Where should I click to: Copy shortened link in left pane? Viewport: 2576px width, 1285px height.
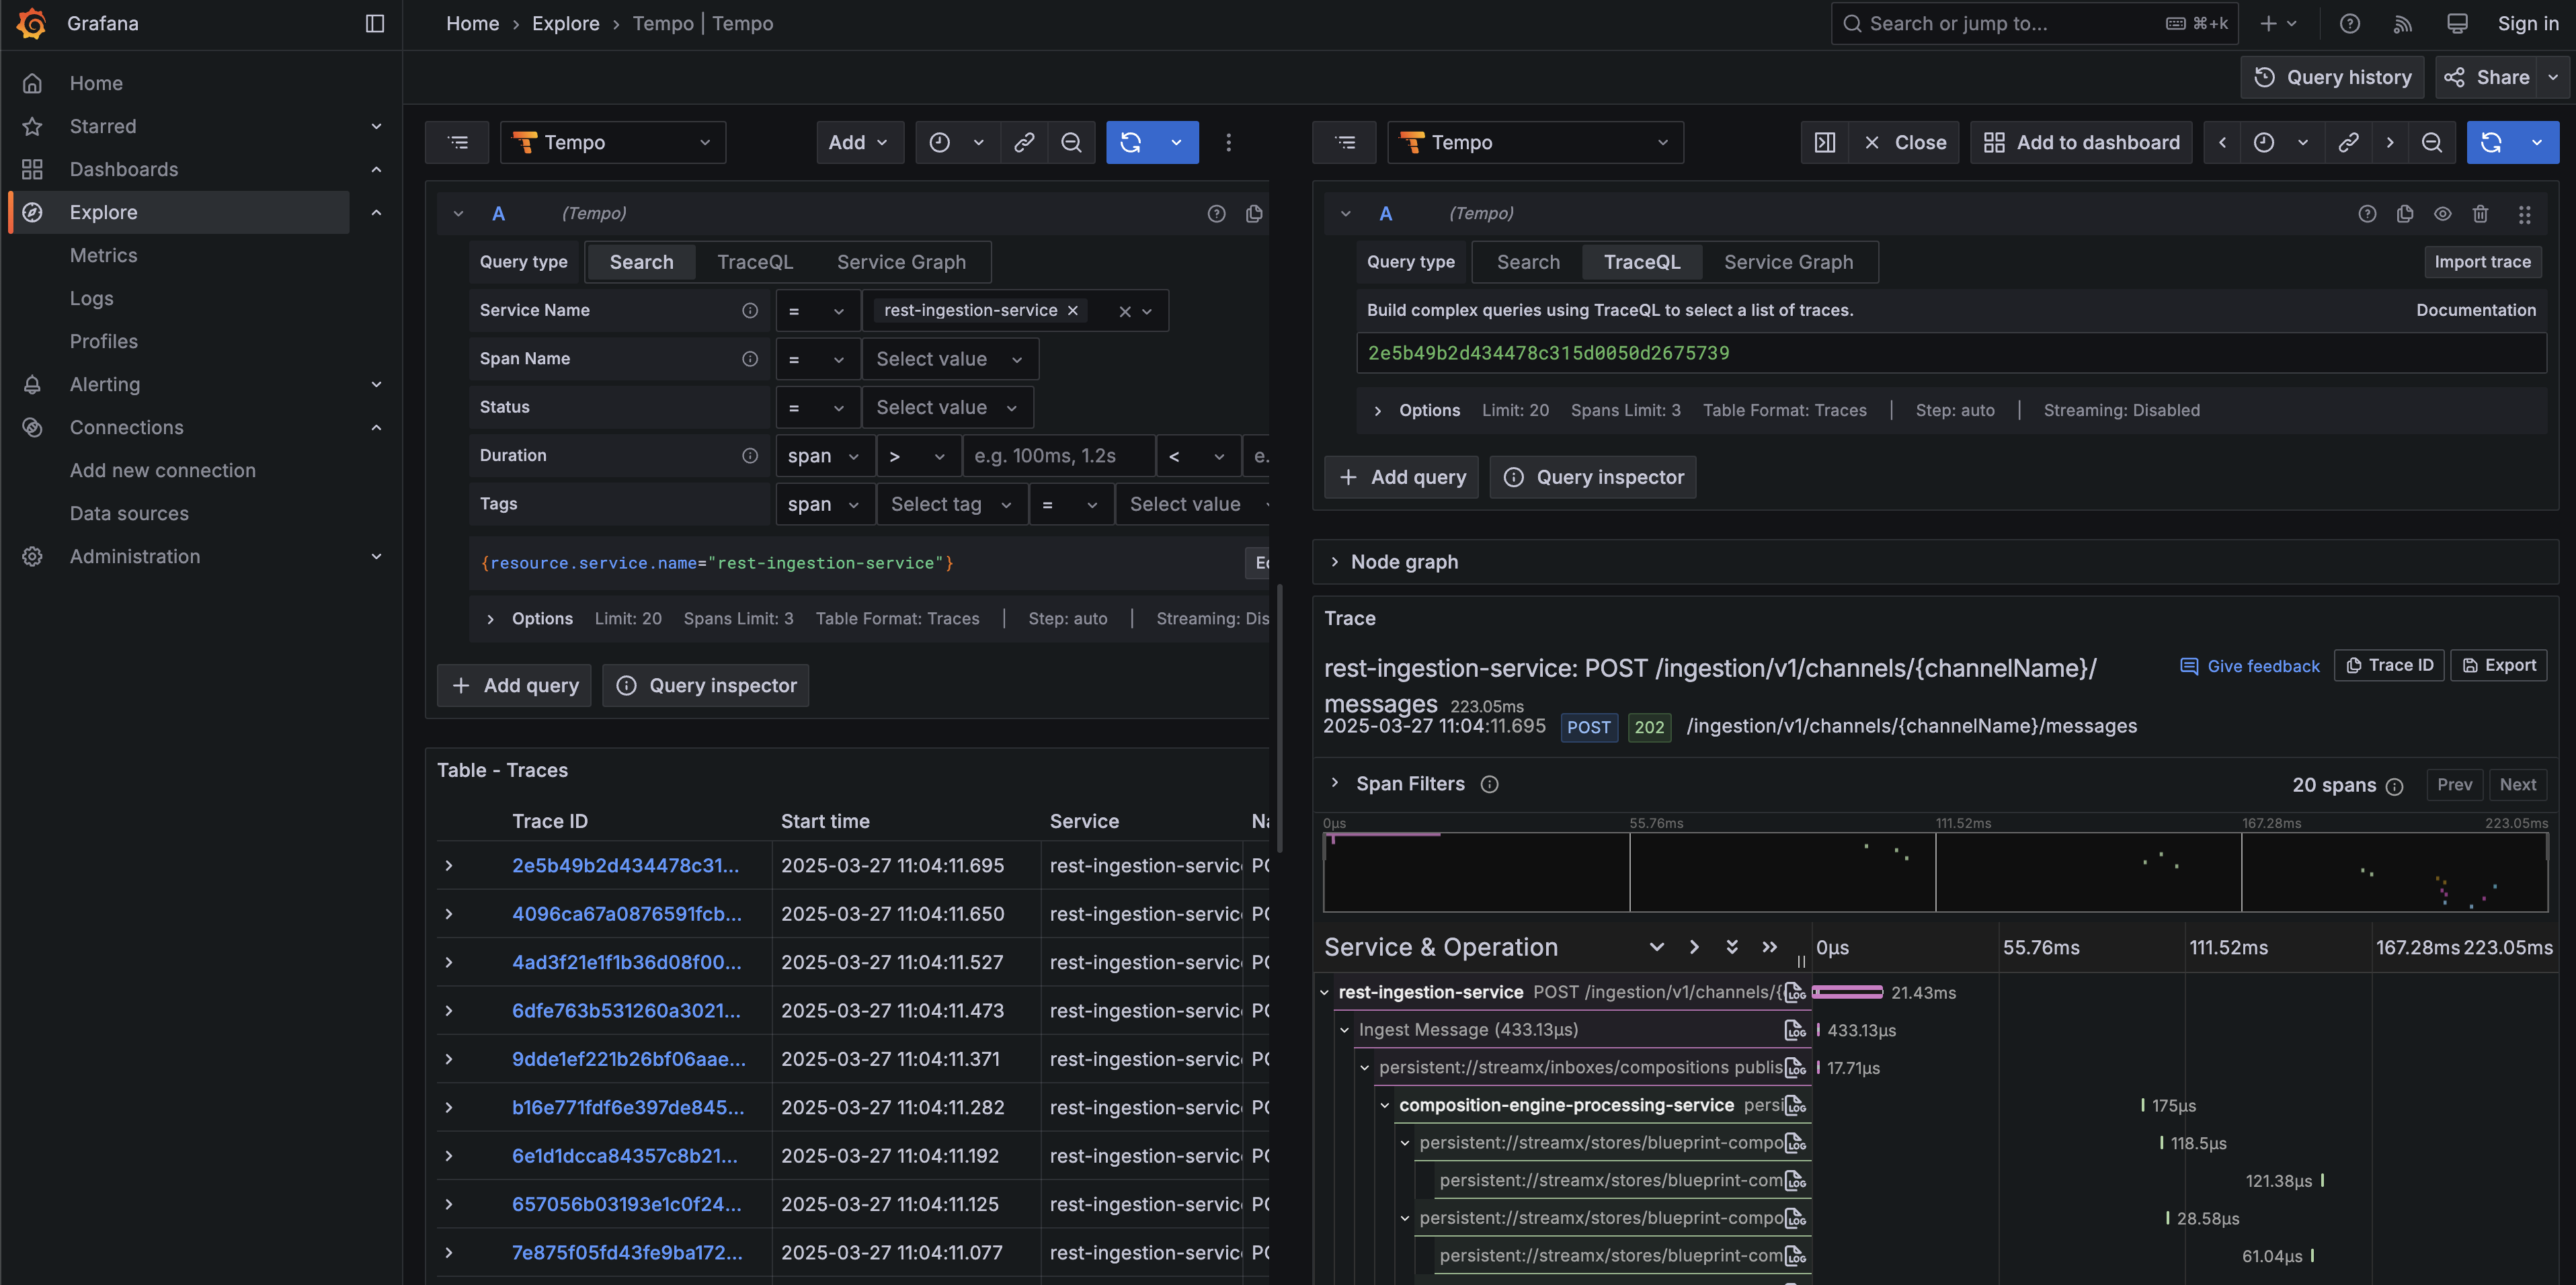(x=1024, y=143)
